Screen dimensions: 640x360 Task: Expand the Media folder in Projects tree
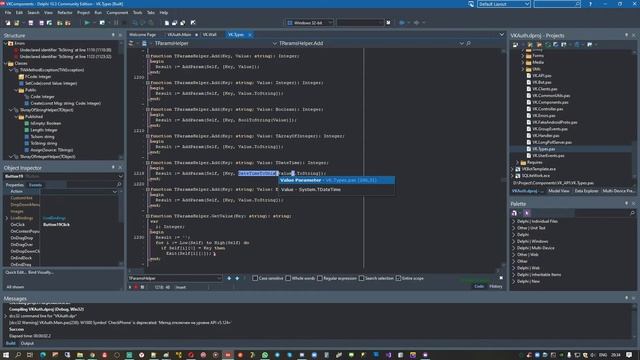click(x=523, y=62)
